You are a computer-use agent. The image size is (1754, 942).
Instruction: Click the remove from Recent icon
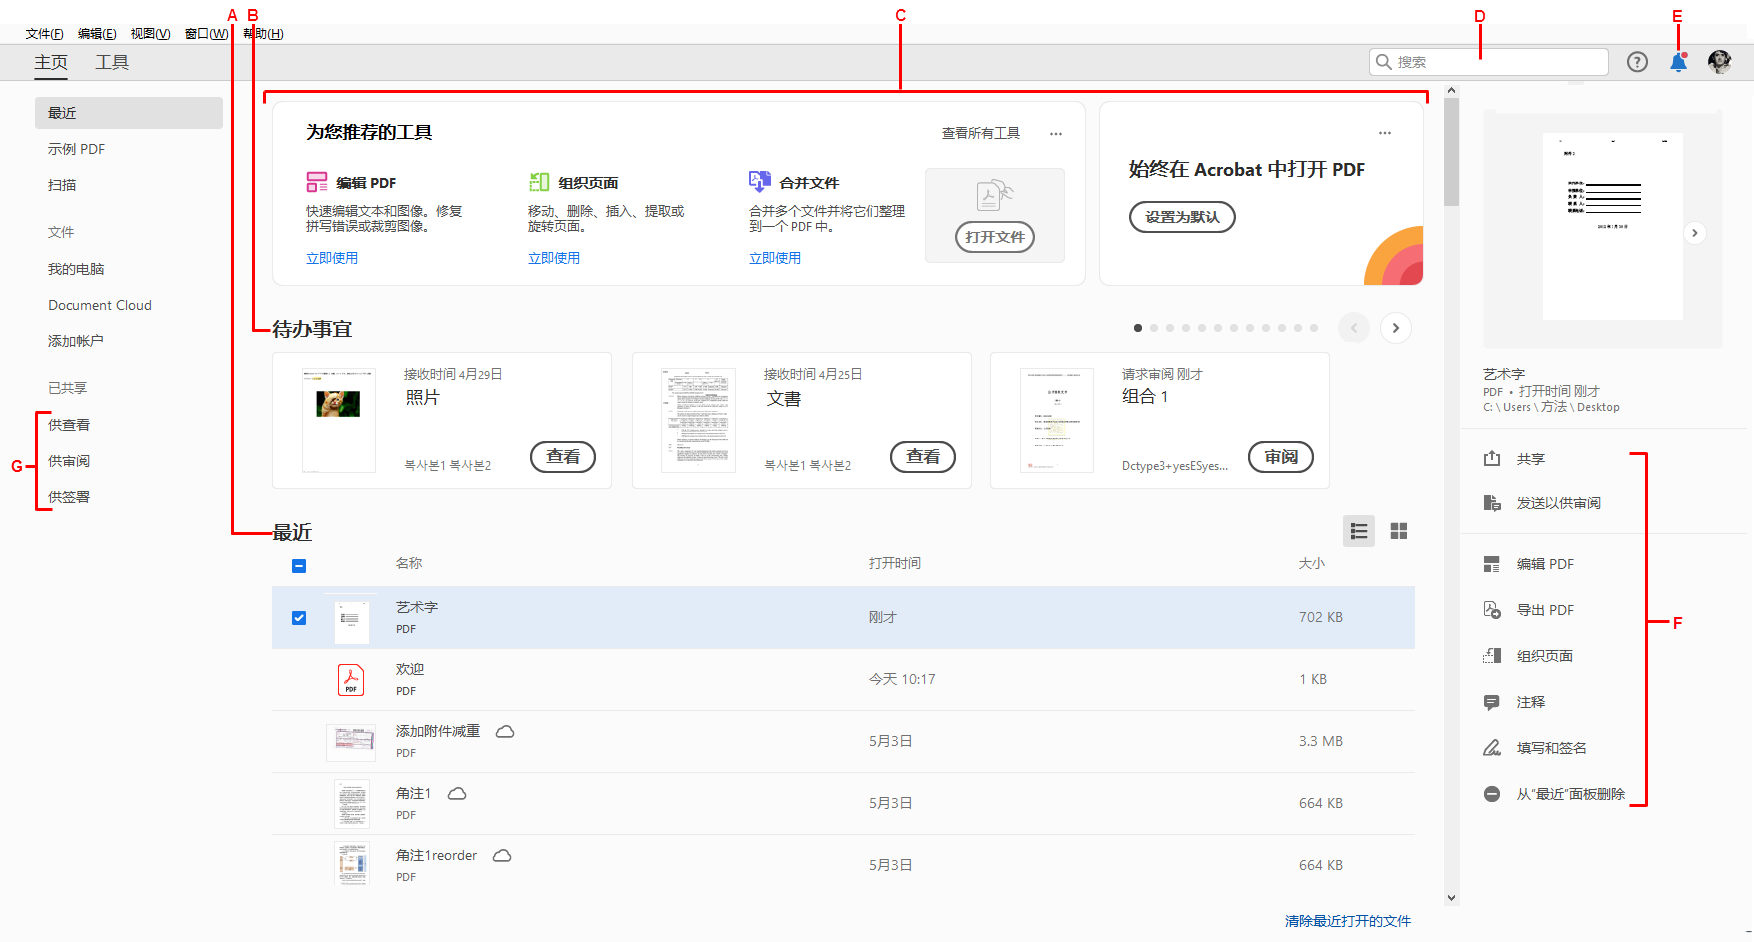pos(1492,794)
